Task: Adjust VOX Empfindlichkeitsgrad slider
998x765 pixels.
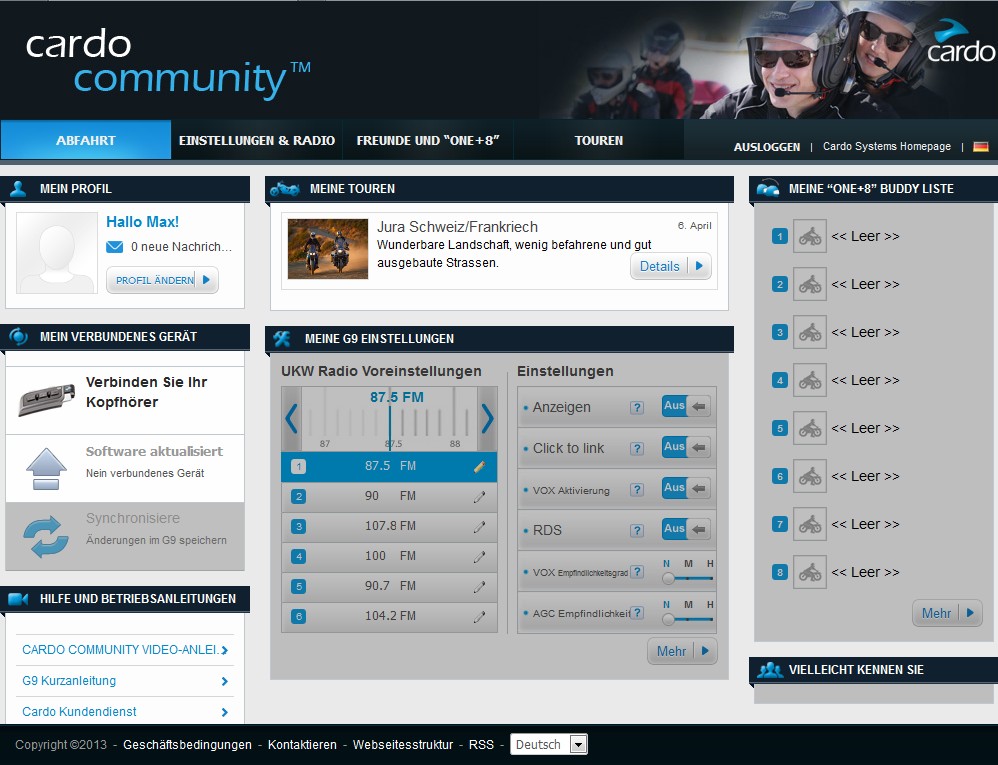Action: pos(687,578)
